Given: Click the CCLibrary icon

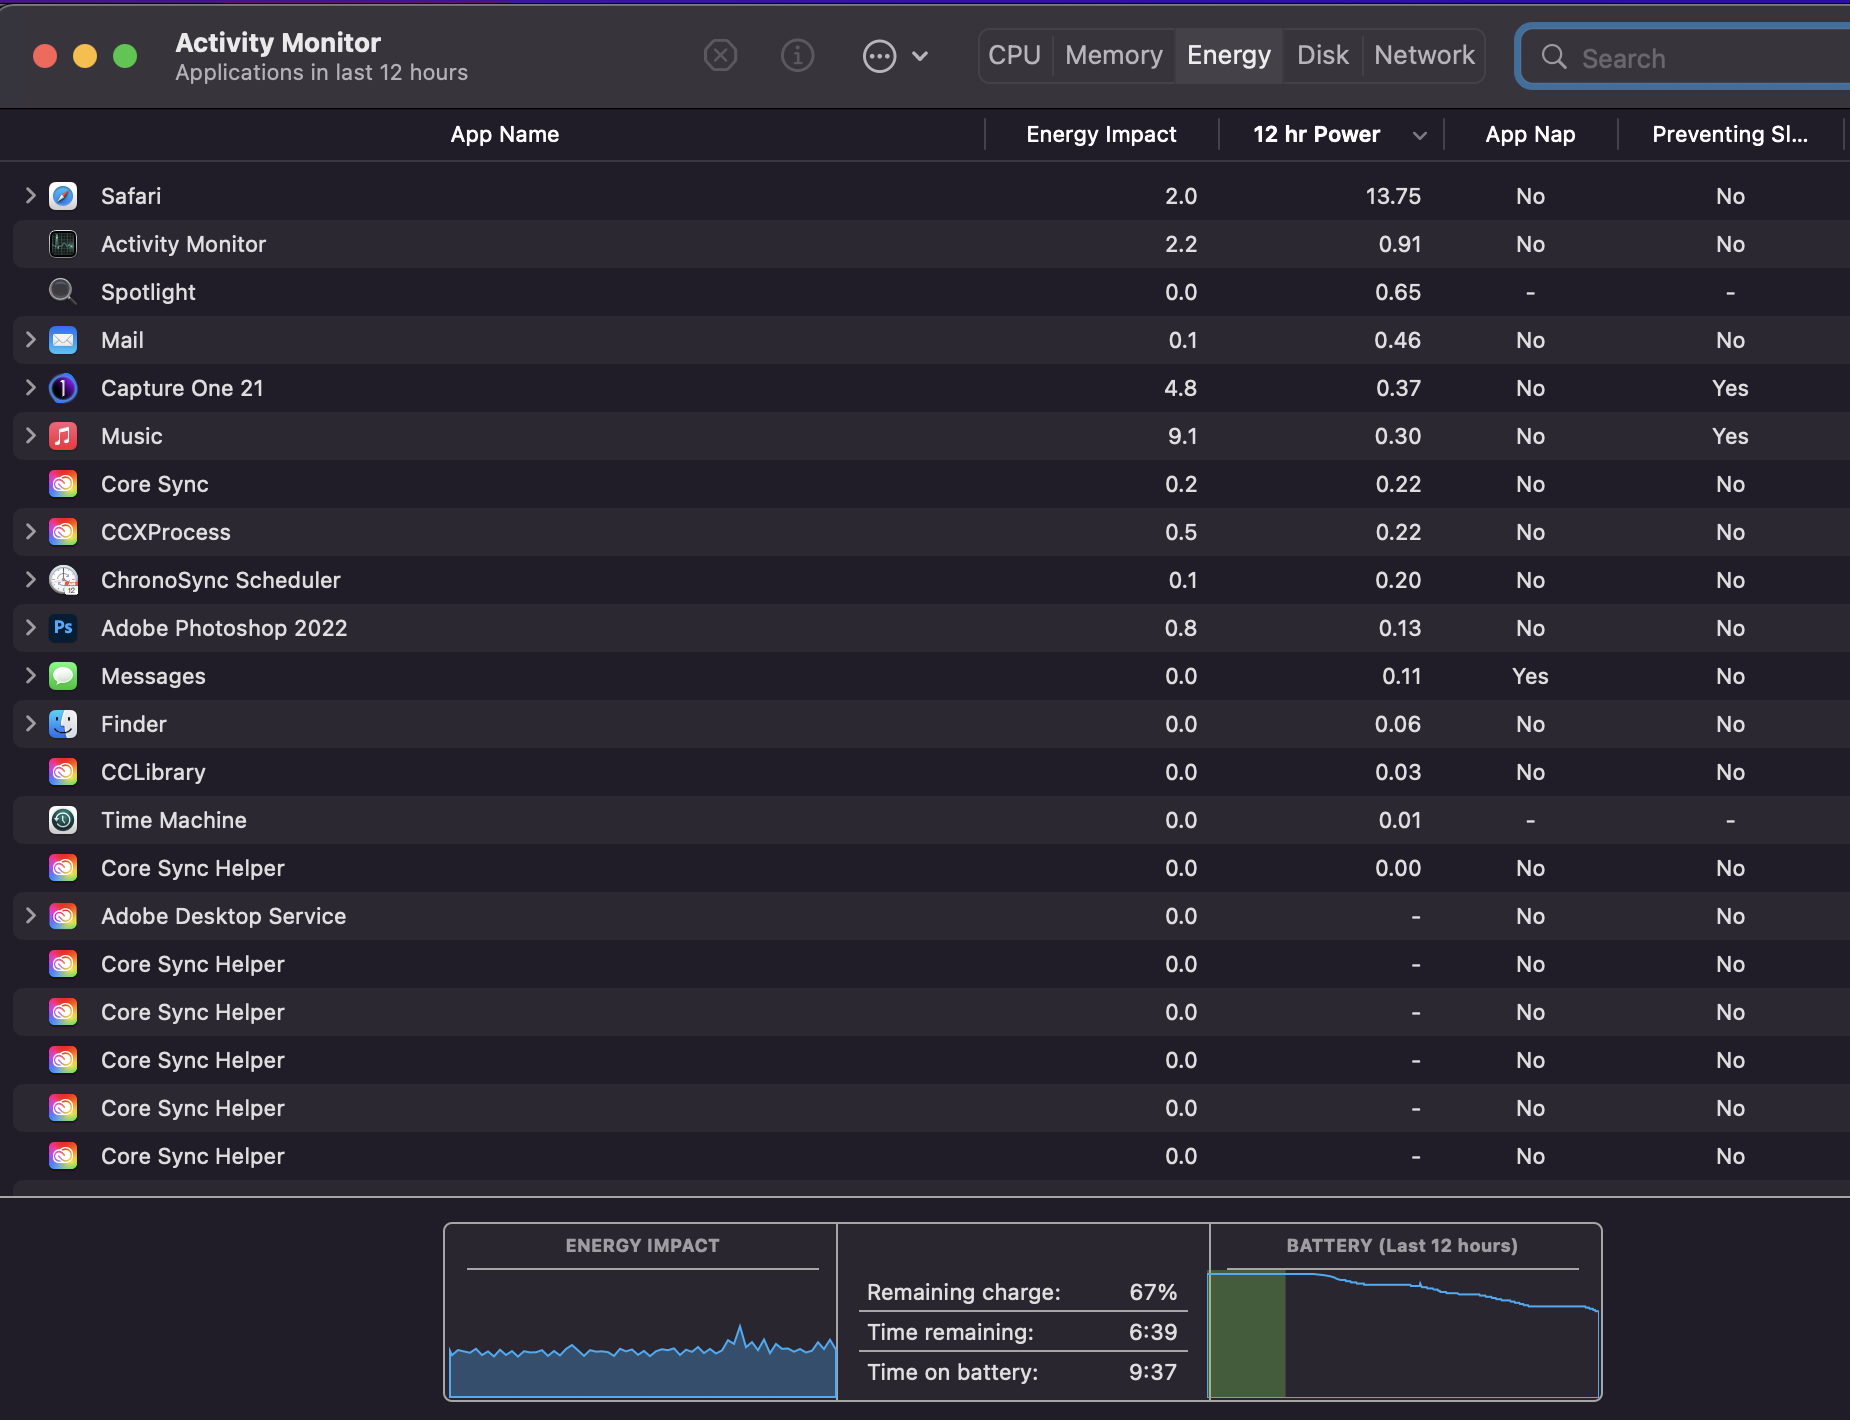Looking at the screenshot, I should click(x=63, y=772).
